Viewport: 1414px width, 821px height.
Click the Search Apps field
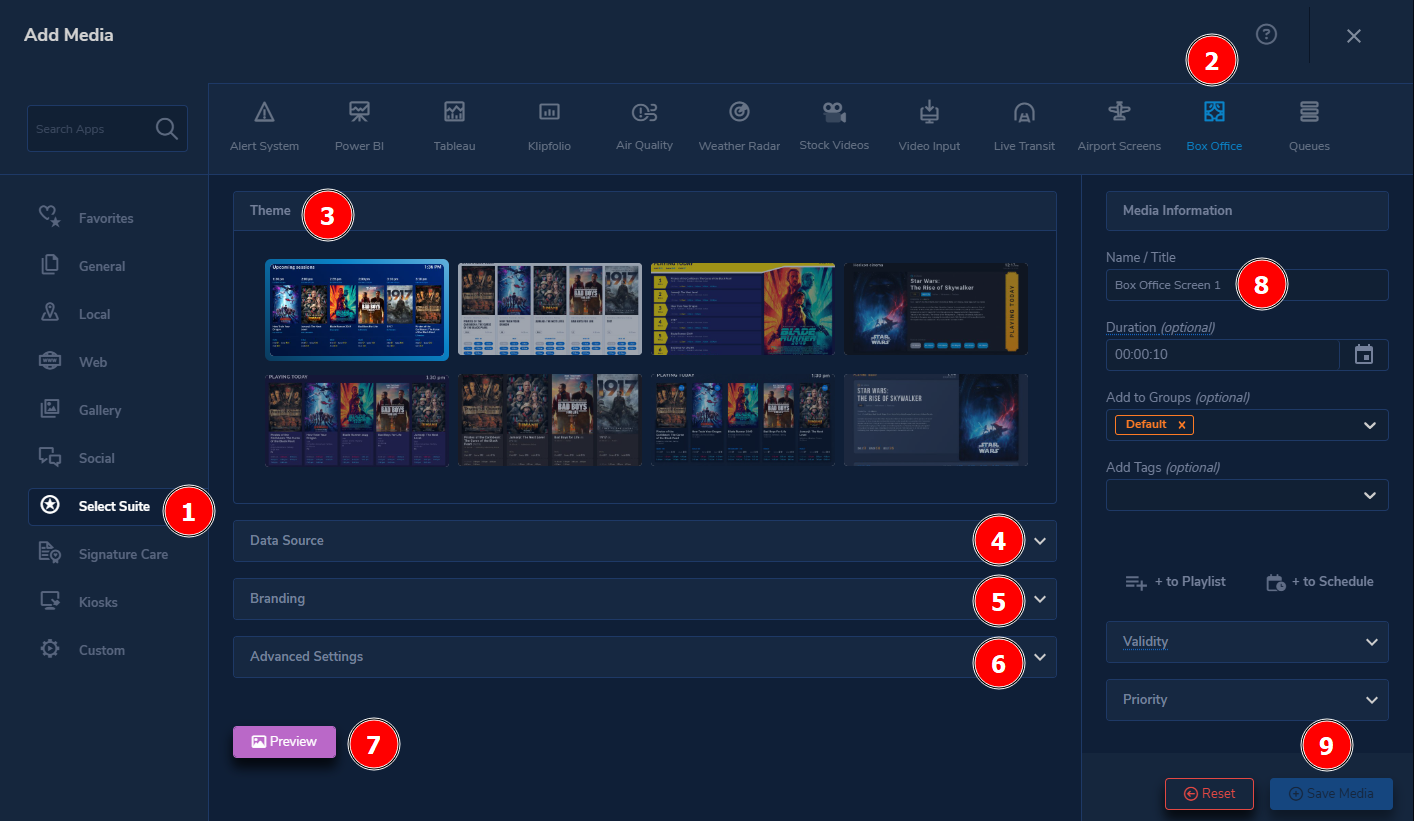point(107,129)
